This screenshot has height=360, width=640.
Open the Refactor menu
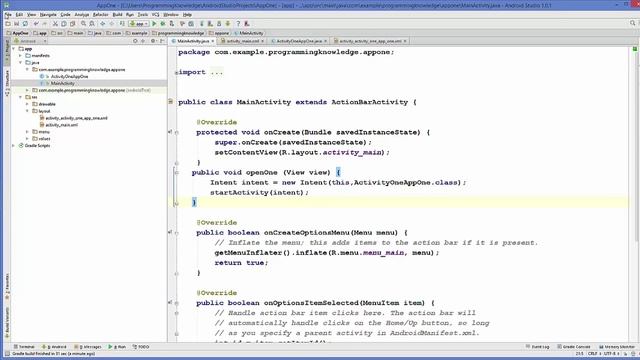tap(100, 15)
